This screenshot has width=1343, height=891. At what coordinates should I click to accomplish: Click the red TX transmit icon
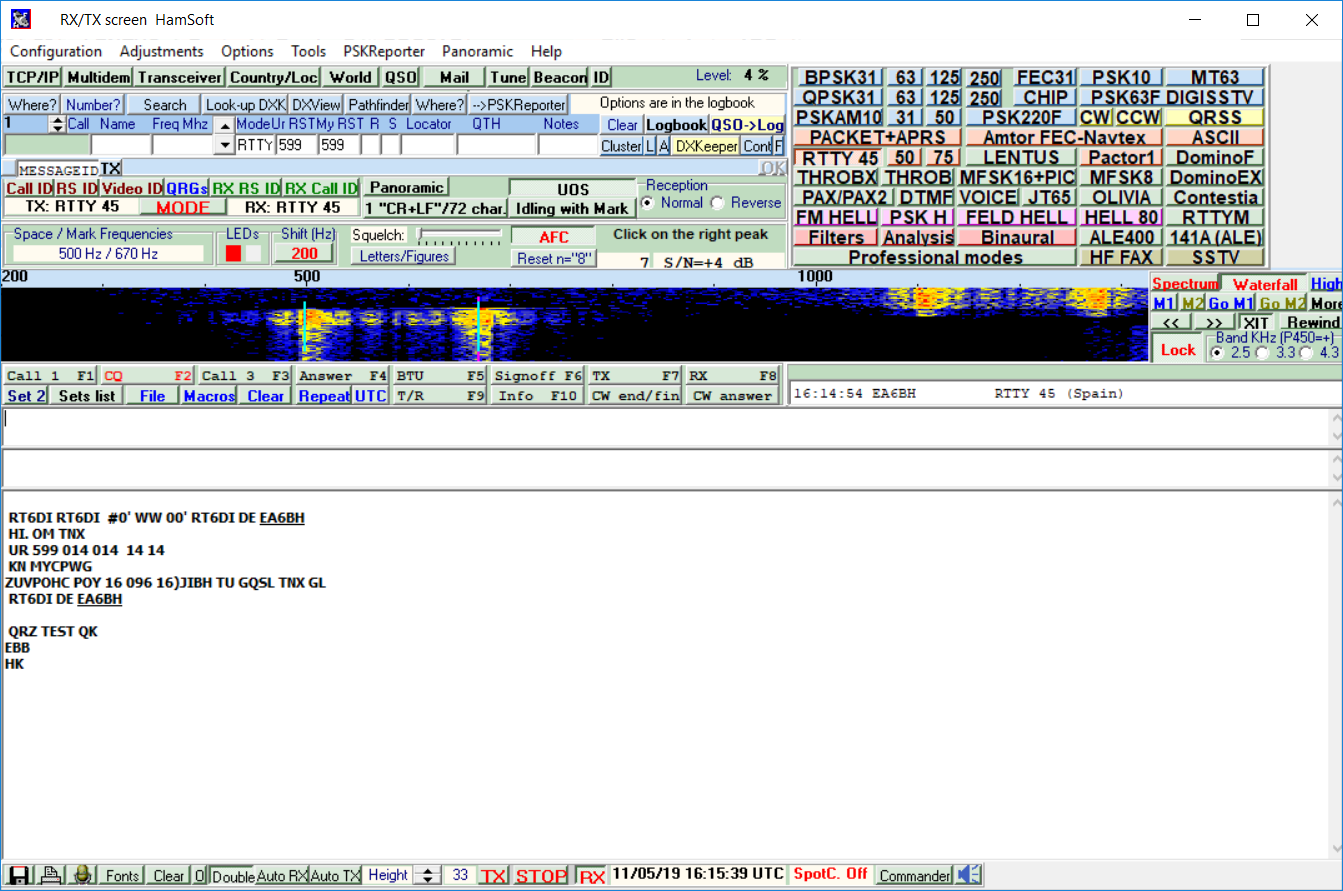click(x=493, y=875)
